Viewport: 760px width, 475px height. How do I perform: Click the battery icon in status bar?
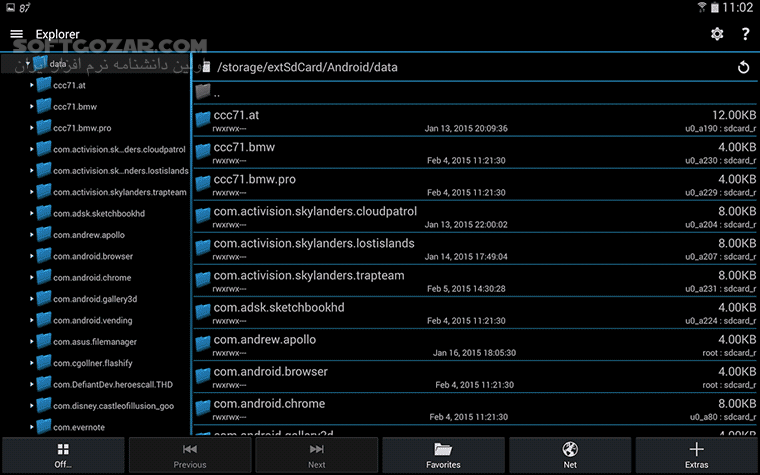point(714,7)
